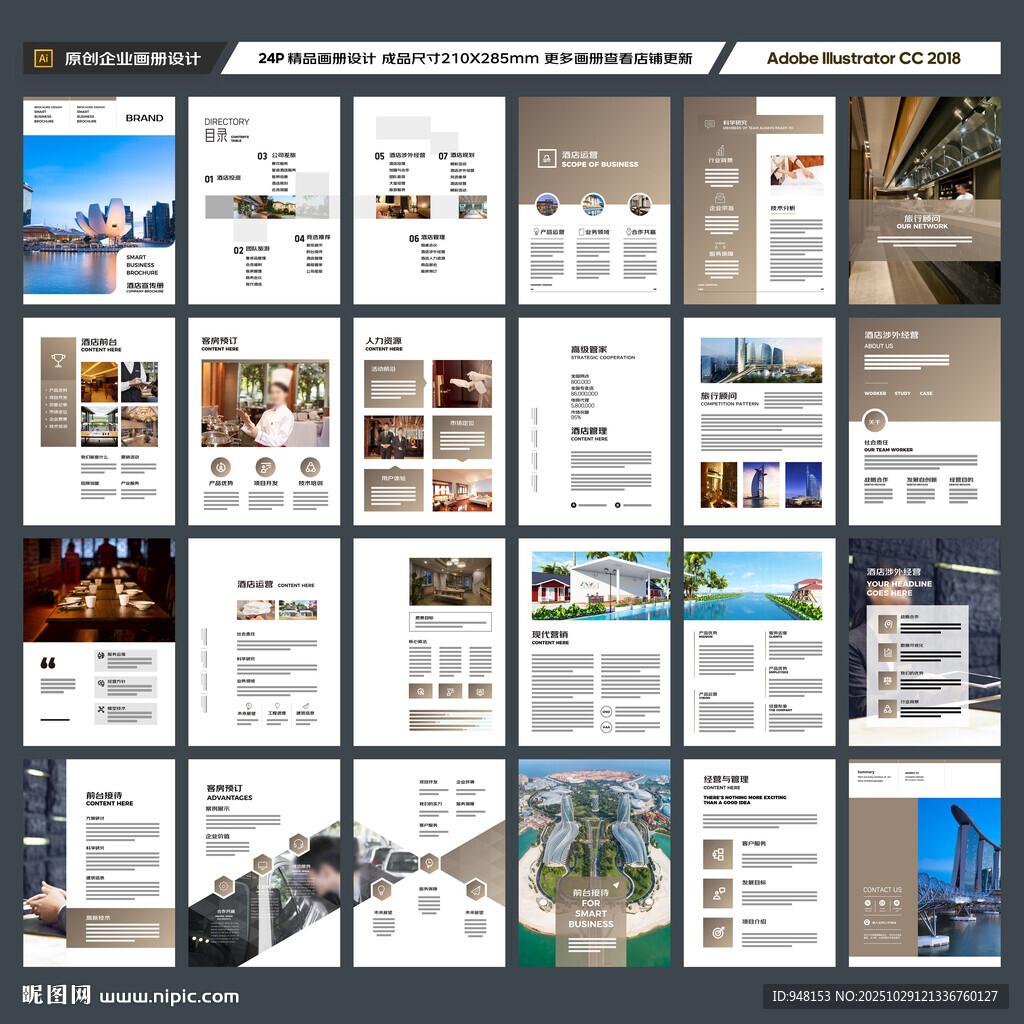This screenshot has height=1024, width=1024.
Task: Click the 项目介绍 target icon
Action: [x=718, y=933]
